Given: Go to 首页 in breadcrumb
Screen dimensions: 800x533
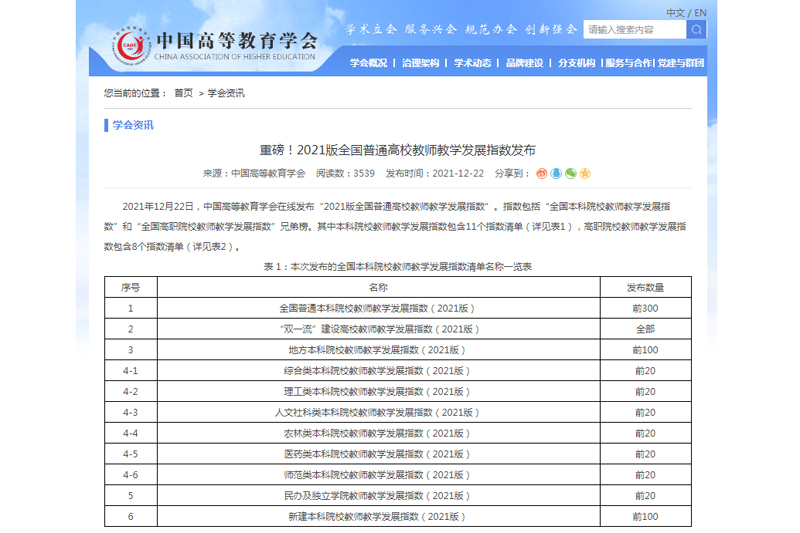Looking at the screenshot, I should pyautogui.click(x=183, y=93).
